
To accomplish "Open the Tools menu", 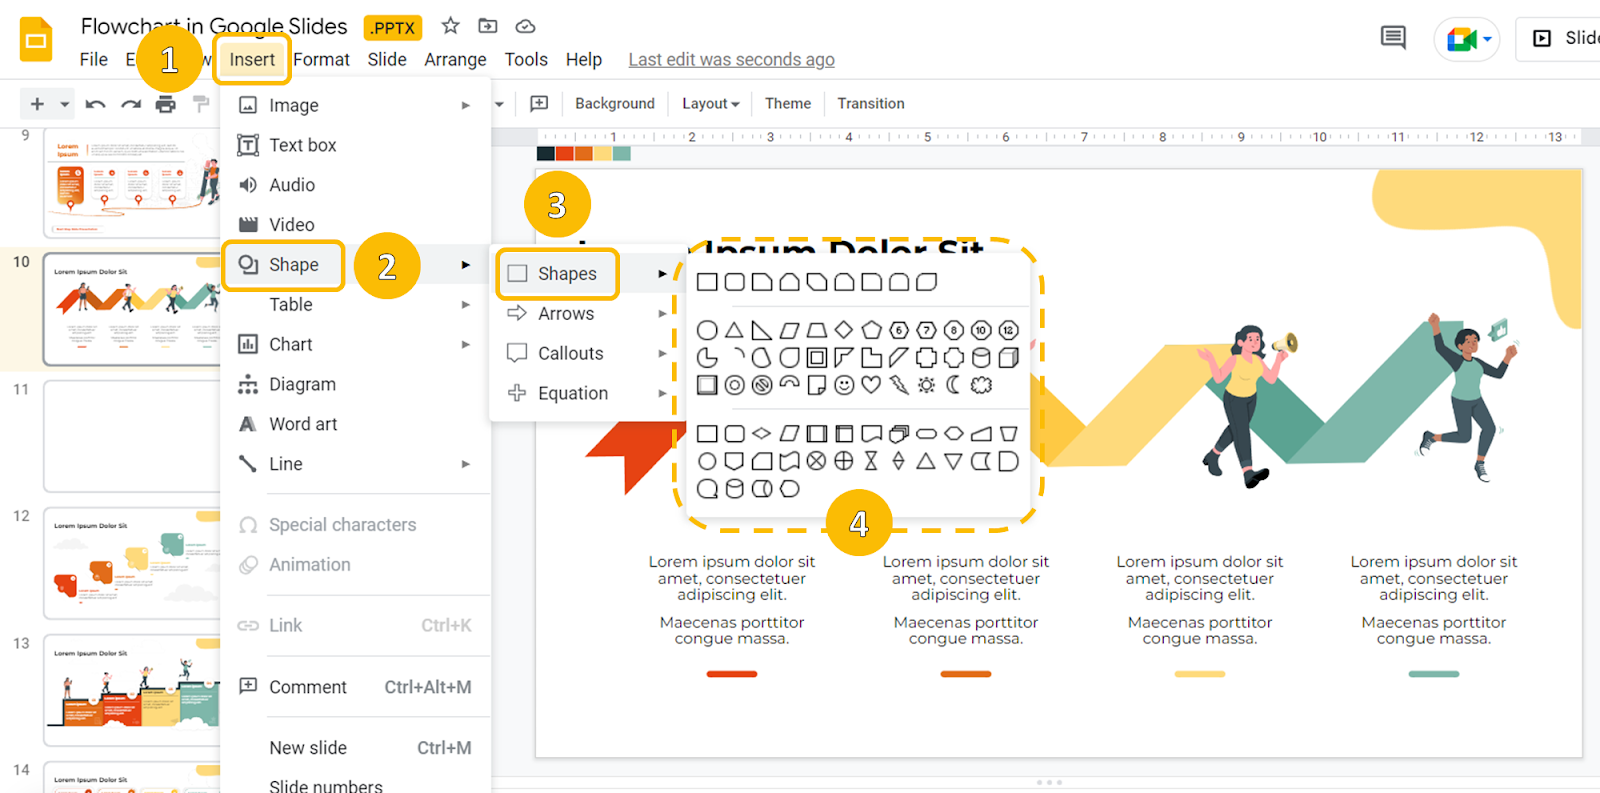I will [526, 59].
